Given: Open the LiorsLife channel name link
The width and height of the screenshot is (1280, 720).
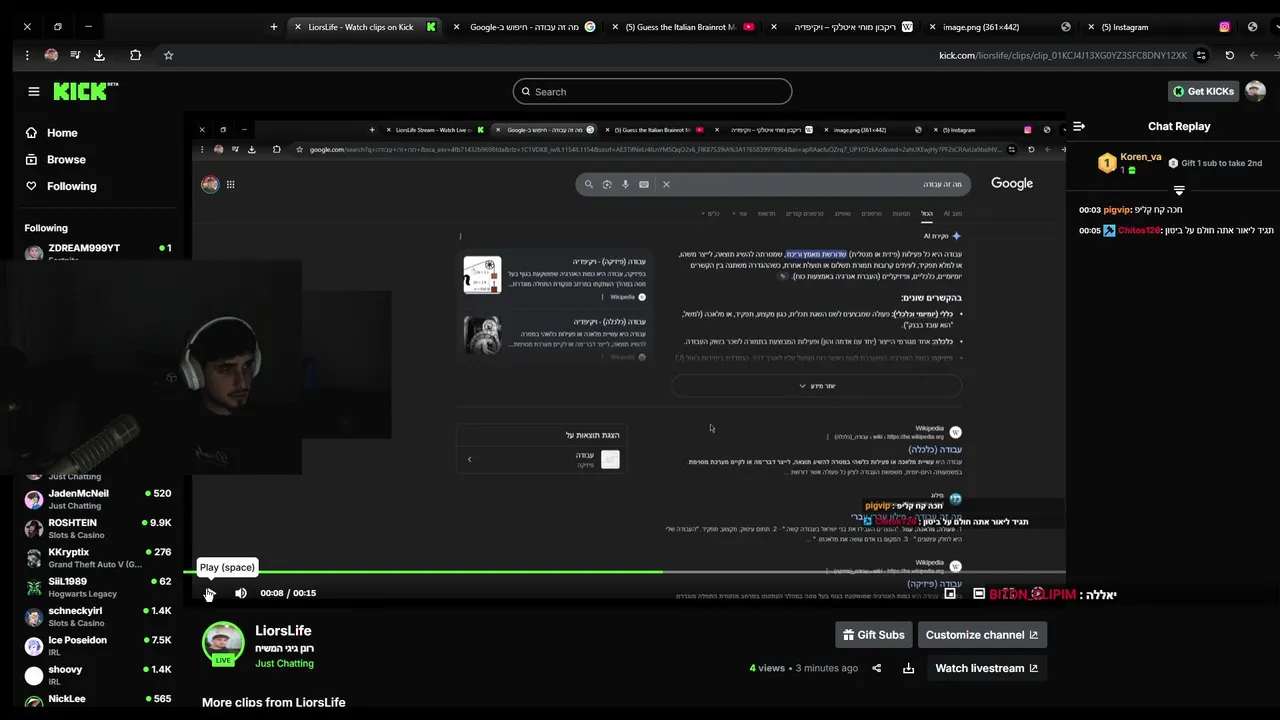Looking at the screenshot, I should pos(283,631).
